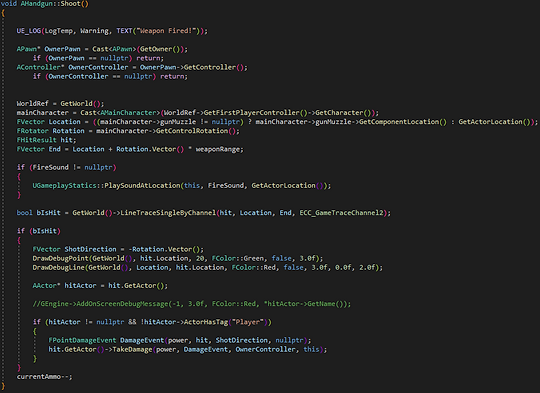
Task: Click the GetOwner call
Action: 156,49
